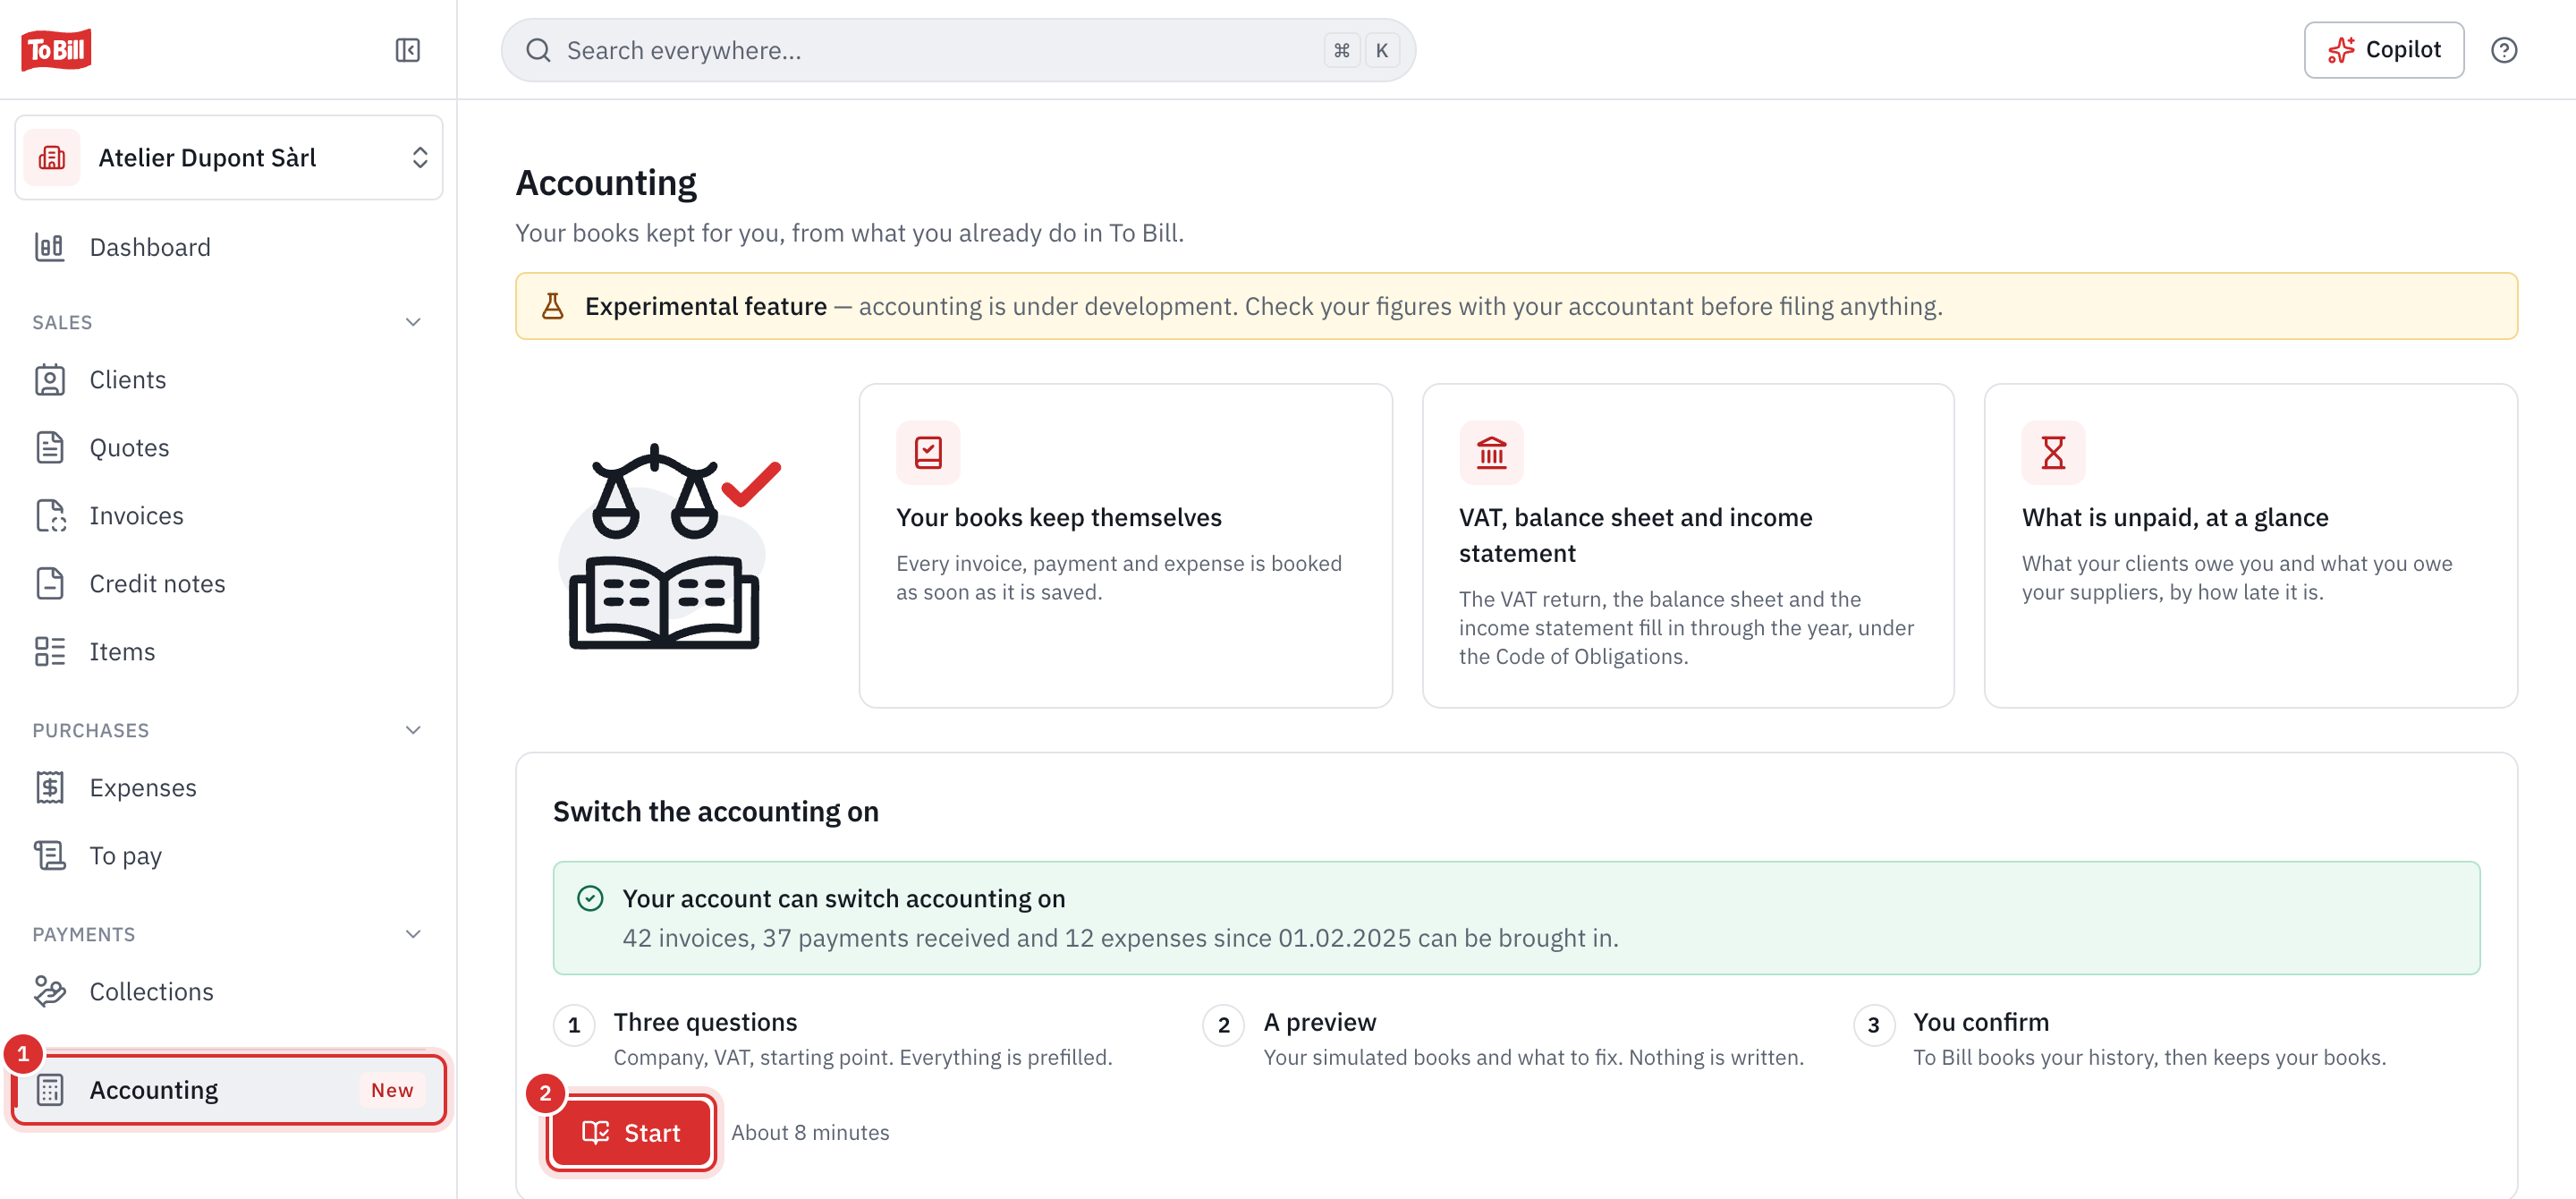
Task: Click the New badge beside Accounting
Action: pyautogui.click(x=392, y=1090)
